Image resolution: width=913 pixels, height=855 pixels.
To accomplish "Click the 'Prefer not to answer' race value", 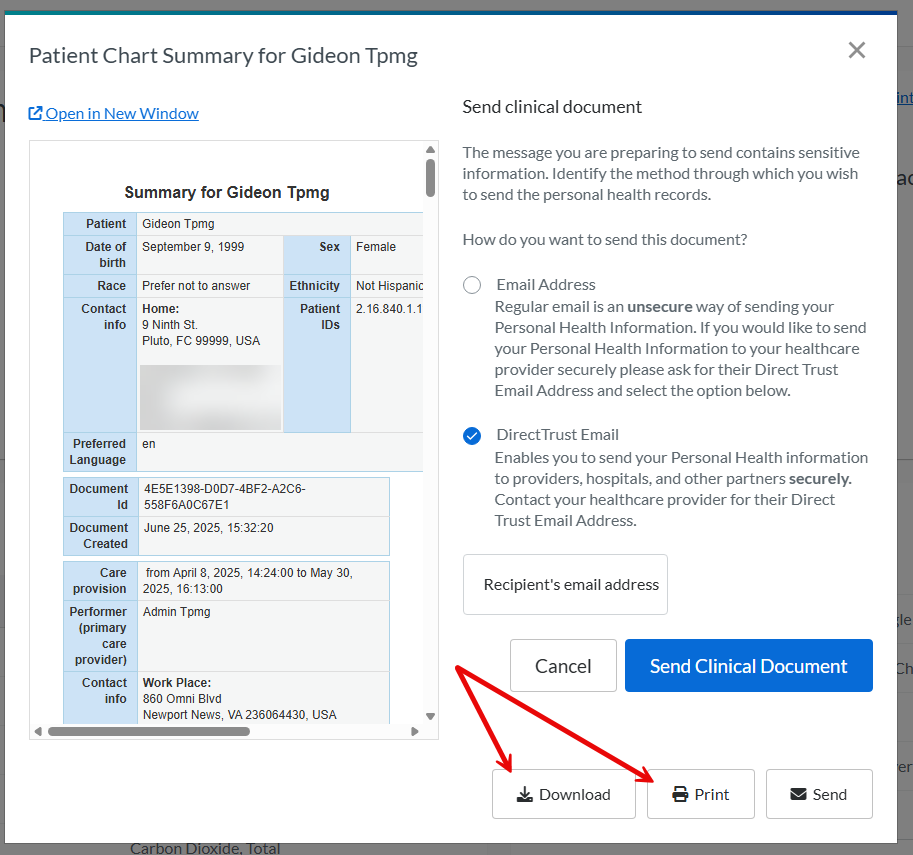I will click(x=196, y=286).
